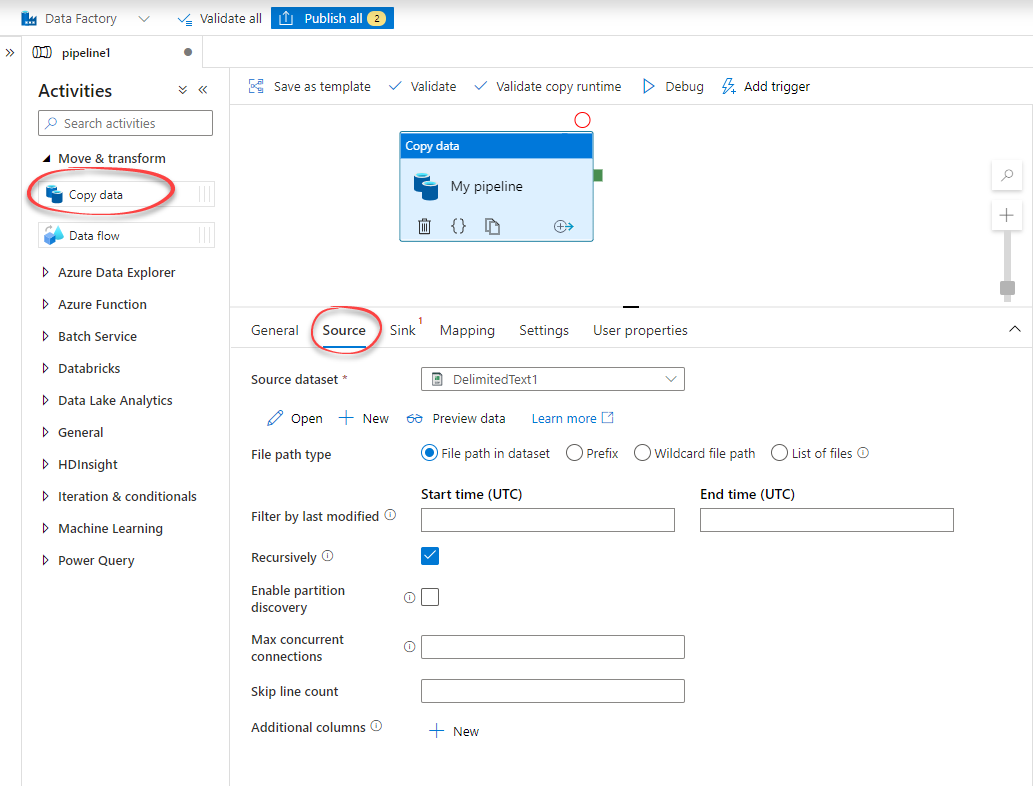Click Start time (UTC) field
1033x786 pixels.
547,520
